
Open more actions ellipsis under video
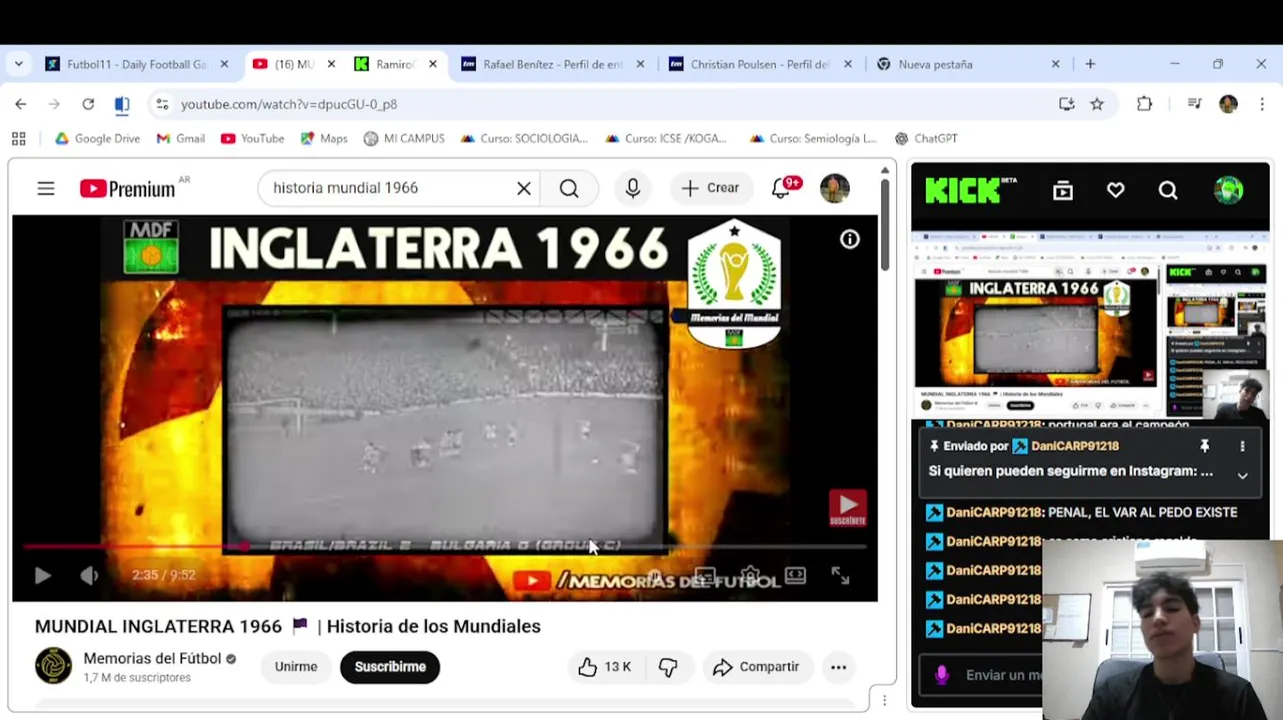[x=838, y=667]
